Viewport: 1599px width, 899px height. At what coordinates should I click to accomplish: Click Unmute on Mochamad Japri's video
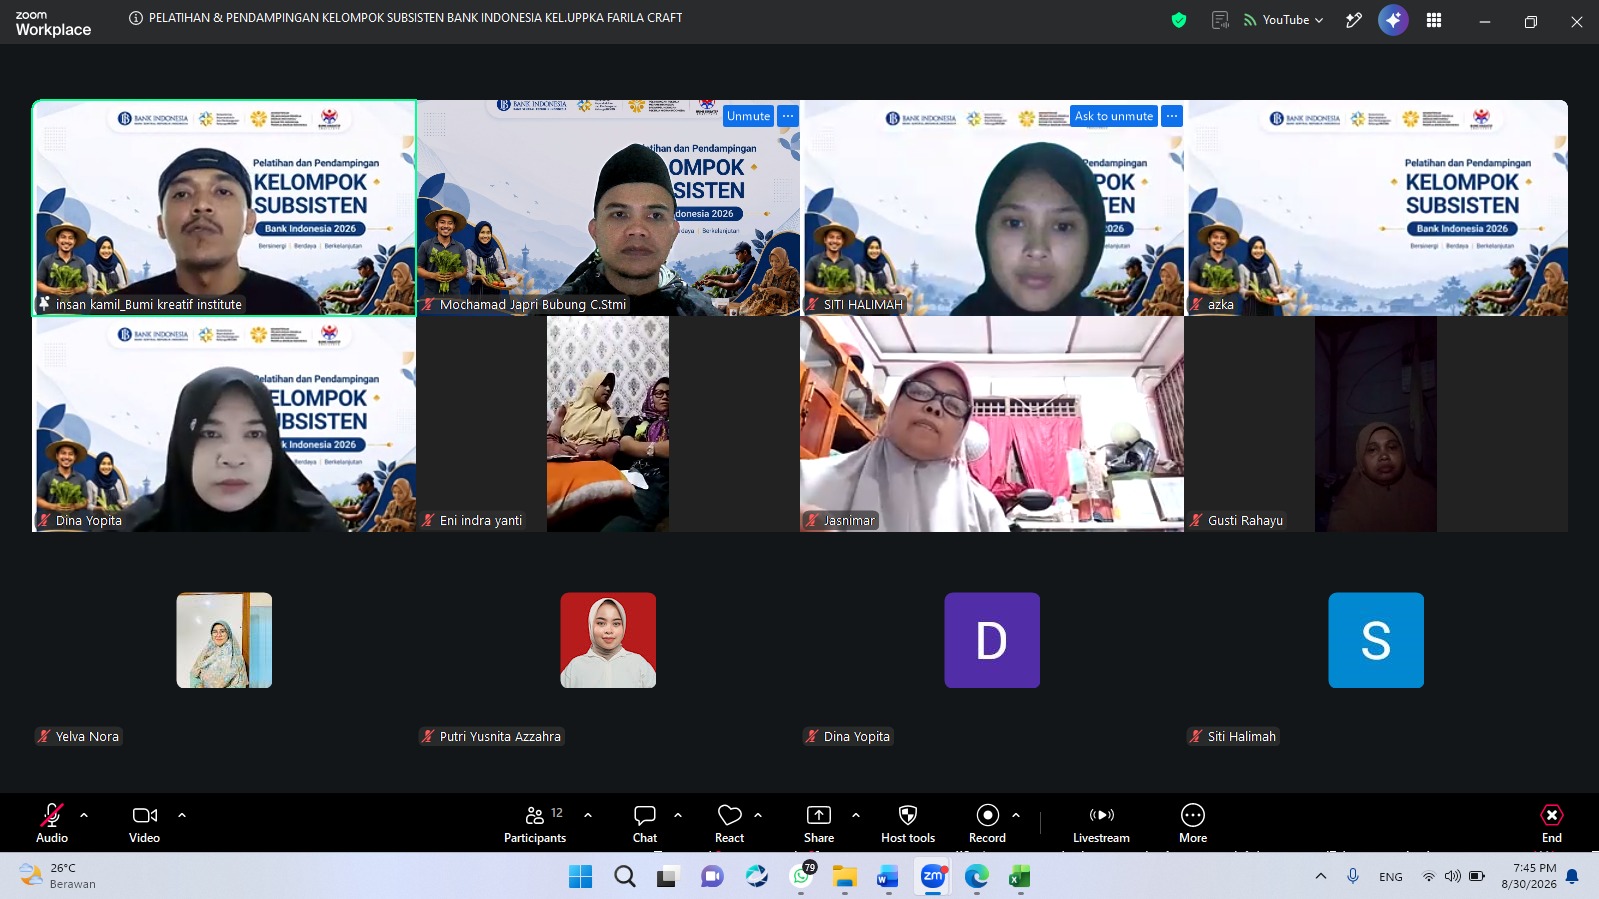click(x=749, y=116)
